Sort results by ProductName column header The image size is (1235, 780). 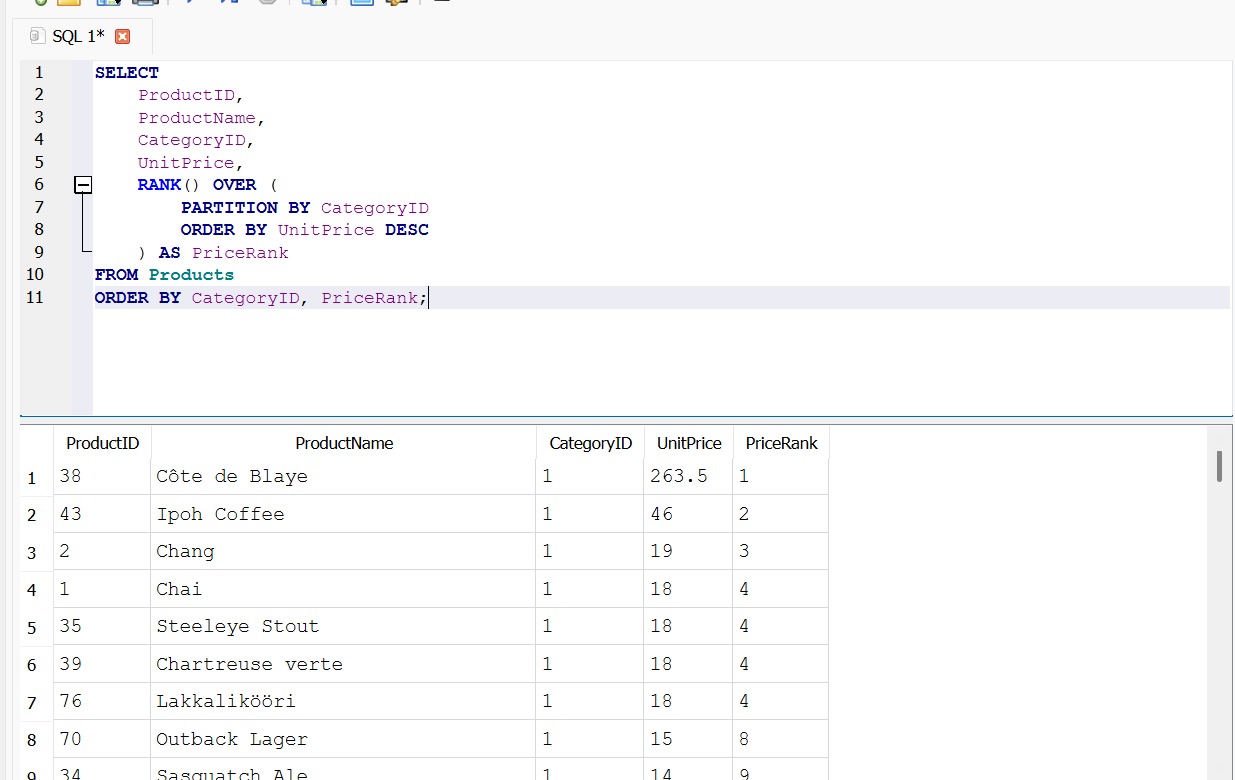(344, 443)
